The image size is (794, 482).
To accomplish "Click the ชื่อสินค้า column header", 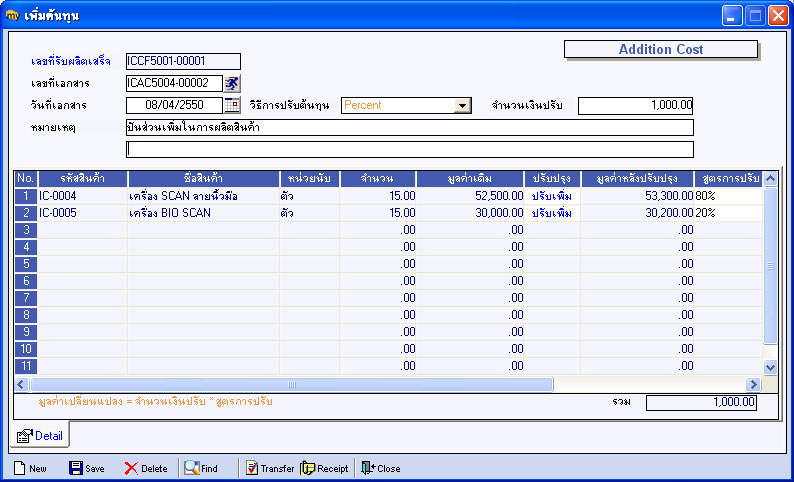I will (204, 179).
